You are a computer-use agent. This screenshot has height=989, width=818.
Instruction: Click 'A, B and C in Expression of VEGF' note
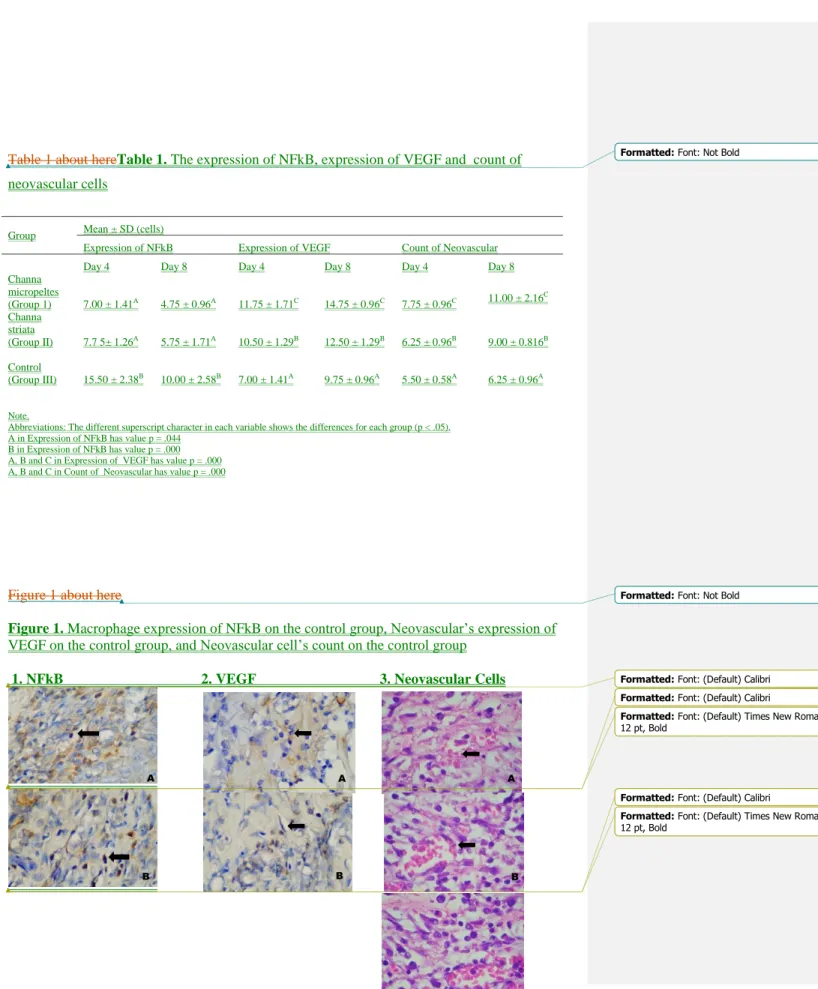click(x=115, y=460)
